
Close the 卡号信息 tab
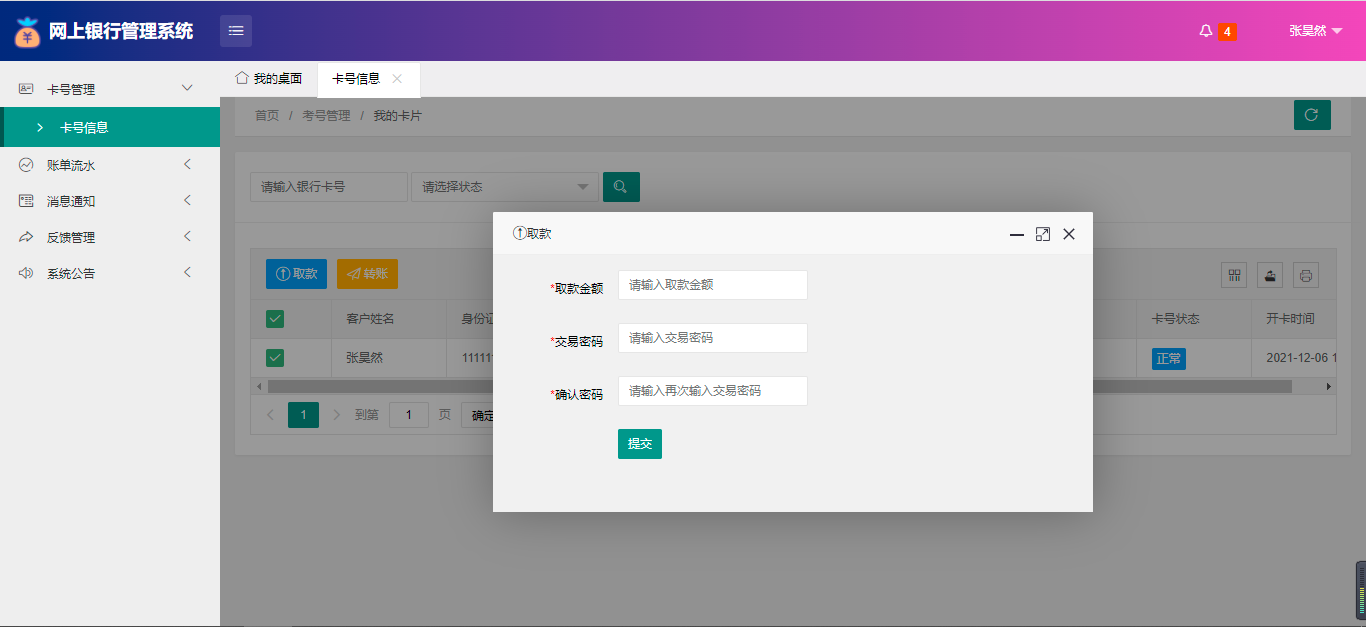[397, 78]
